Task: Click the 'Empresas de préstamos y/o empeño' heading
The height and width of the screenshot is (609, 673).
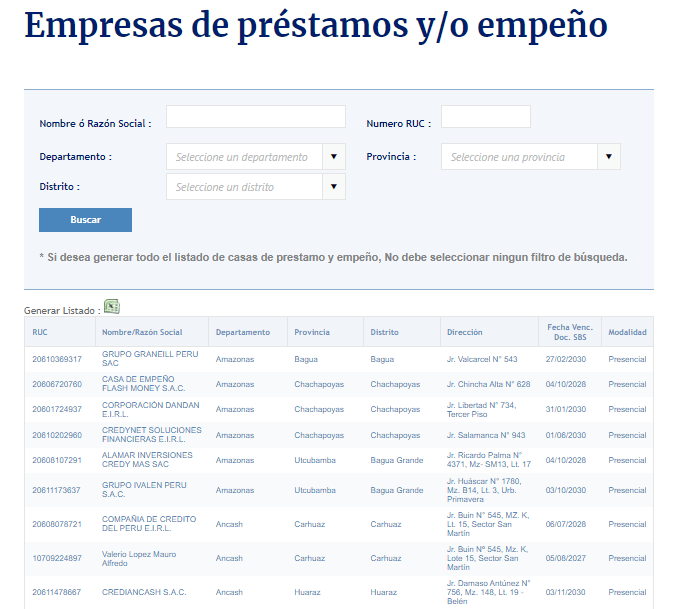Action: tap(316, 26)
